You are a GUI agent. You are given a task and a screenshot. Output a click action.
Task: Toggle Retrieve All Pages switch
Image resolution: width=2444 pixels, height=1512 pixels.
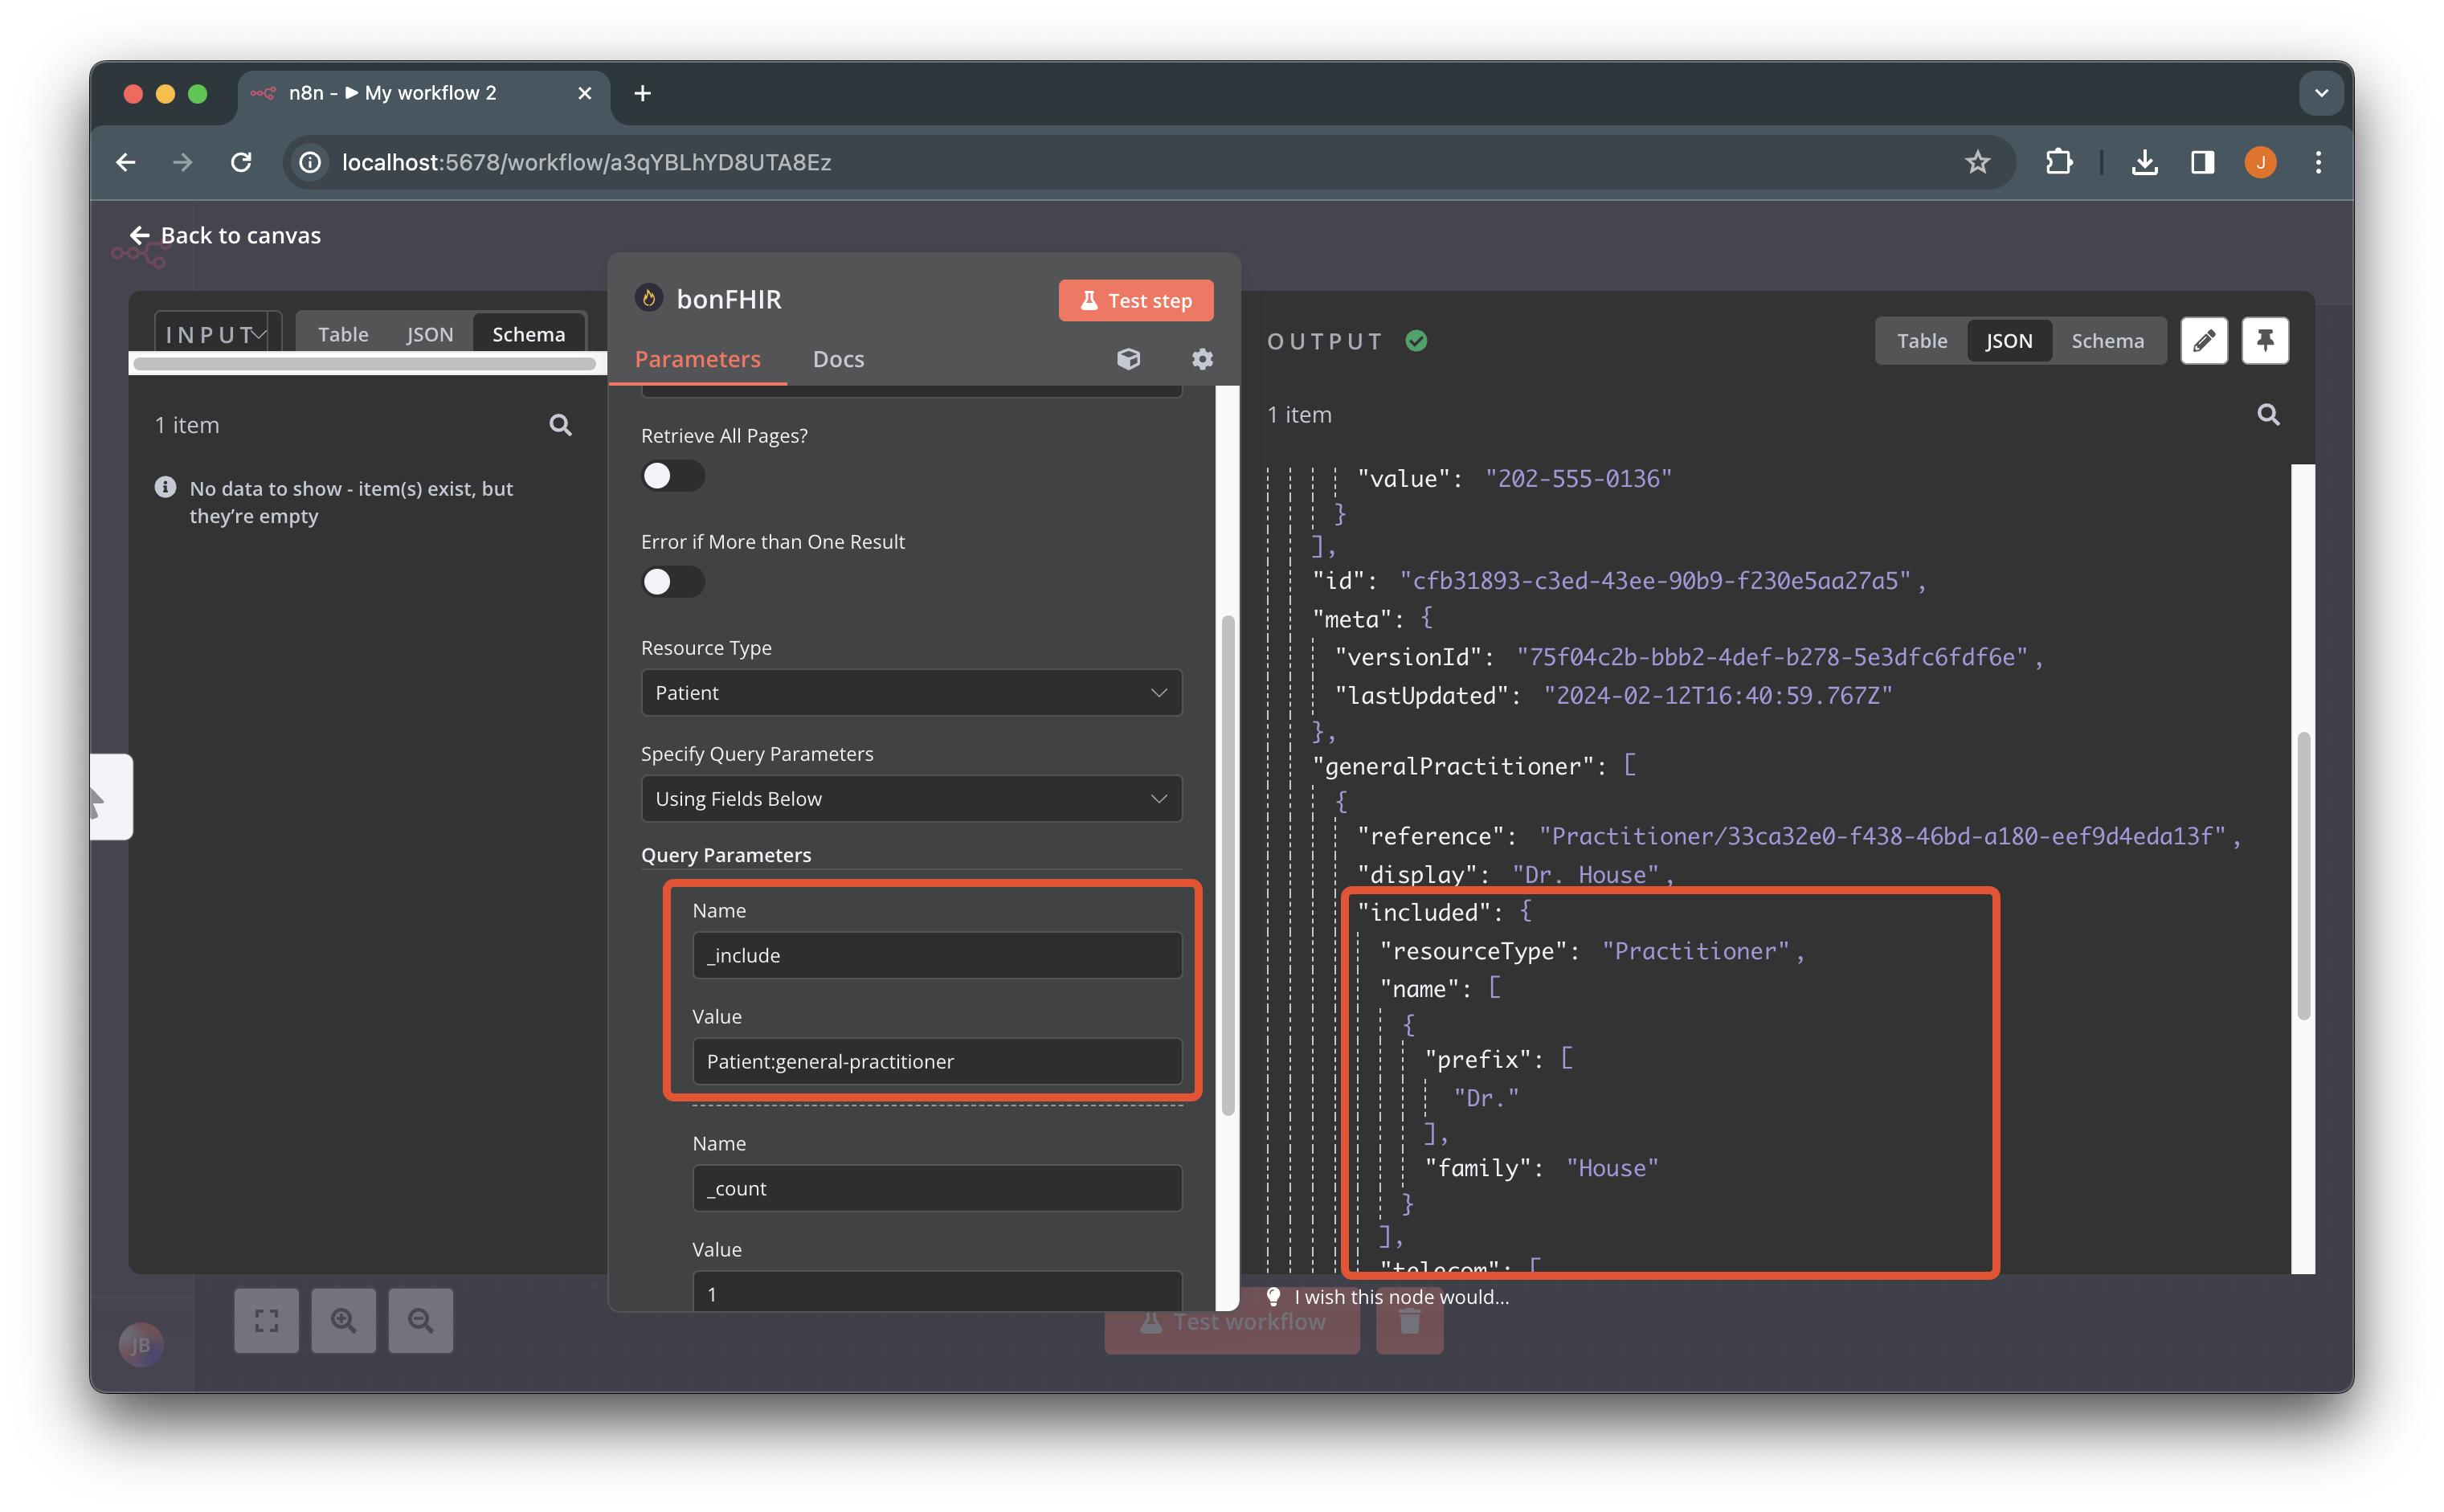point(673,476)
